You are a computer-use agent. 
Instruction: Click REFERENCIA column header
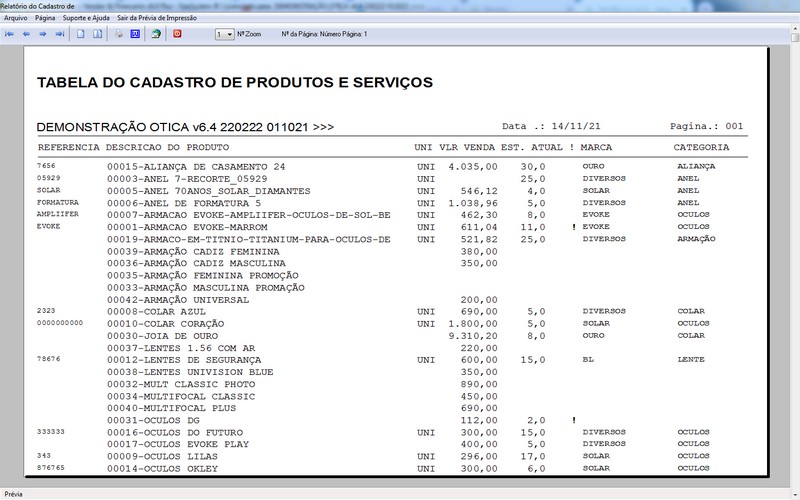coord(69,147)
